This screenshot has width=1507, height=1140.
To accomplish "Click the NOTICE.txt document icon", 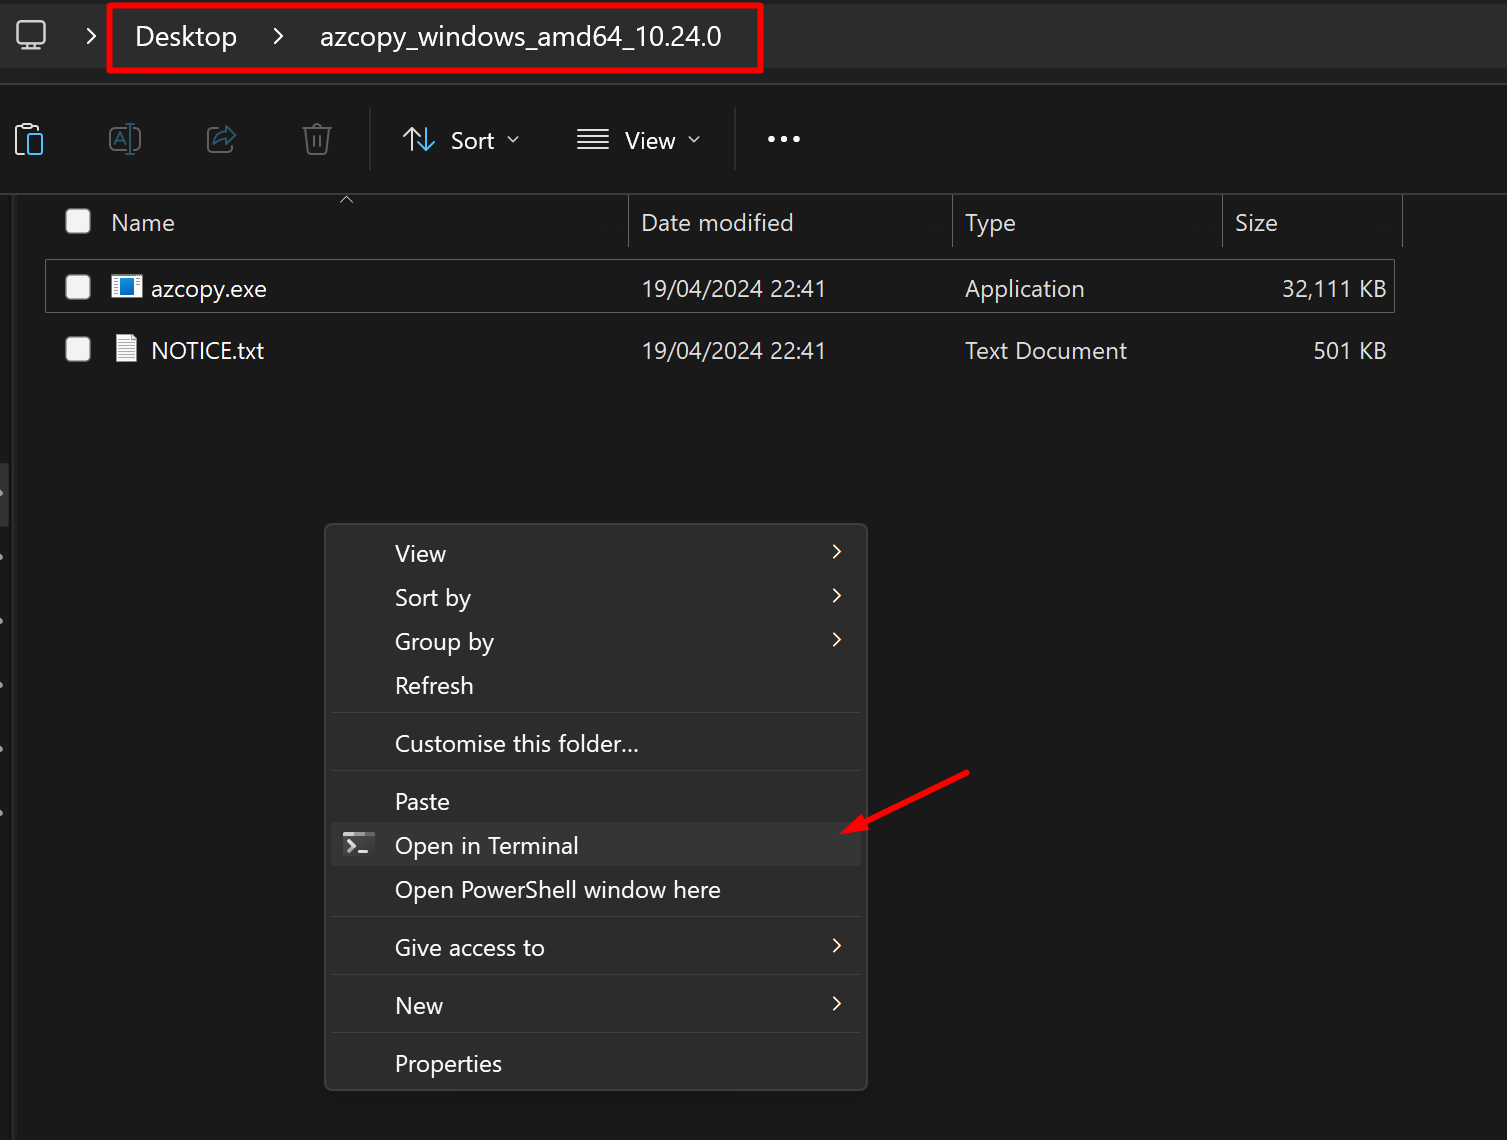I will [x=126, y=349].
